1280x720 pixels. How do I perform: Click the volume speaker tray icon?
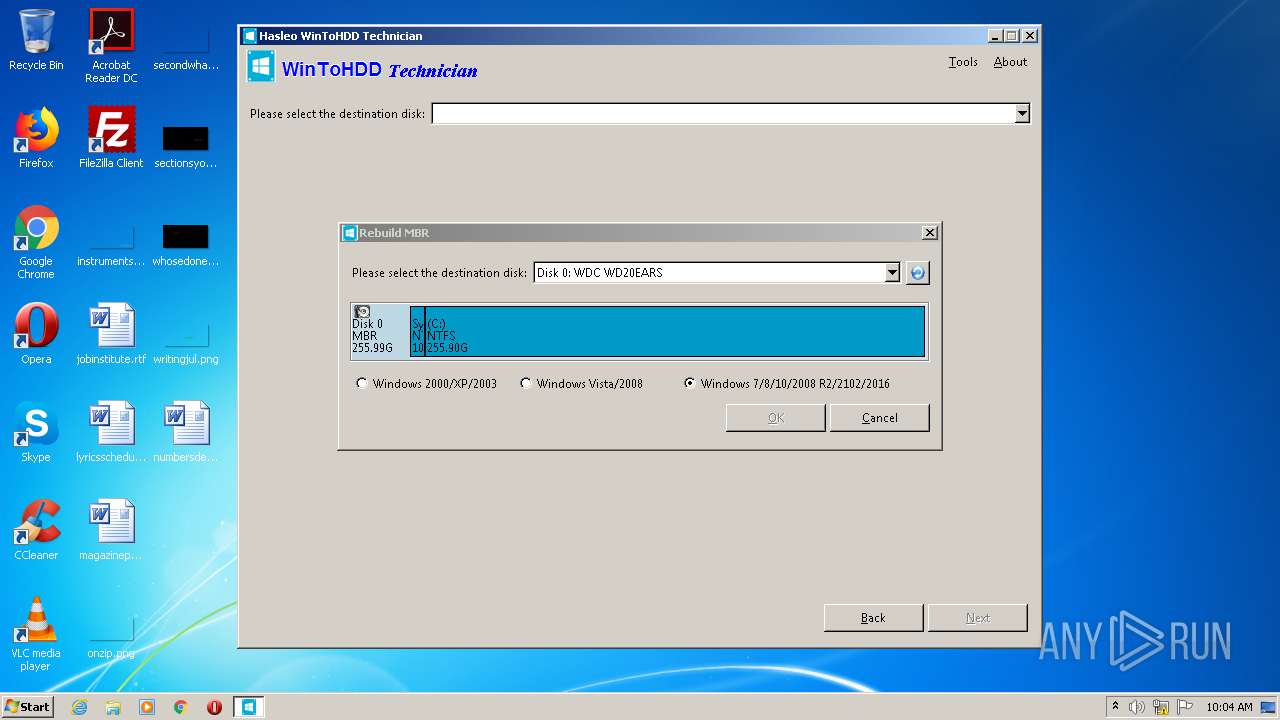point(1137,707)
